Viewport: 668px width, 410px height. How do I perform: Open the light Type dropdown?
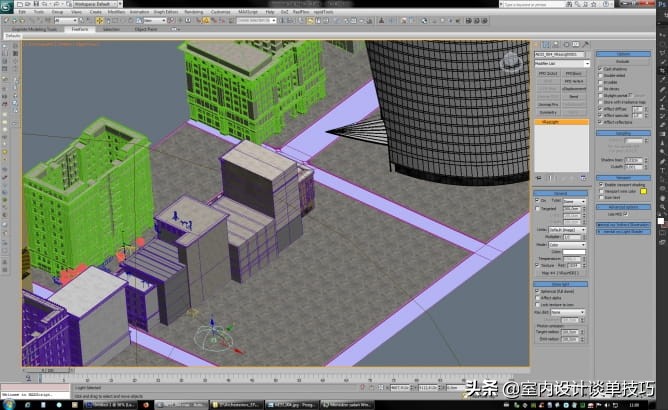[x=573, y=200]
